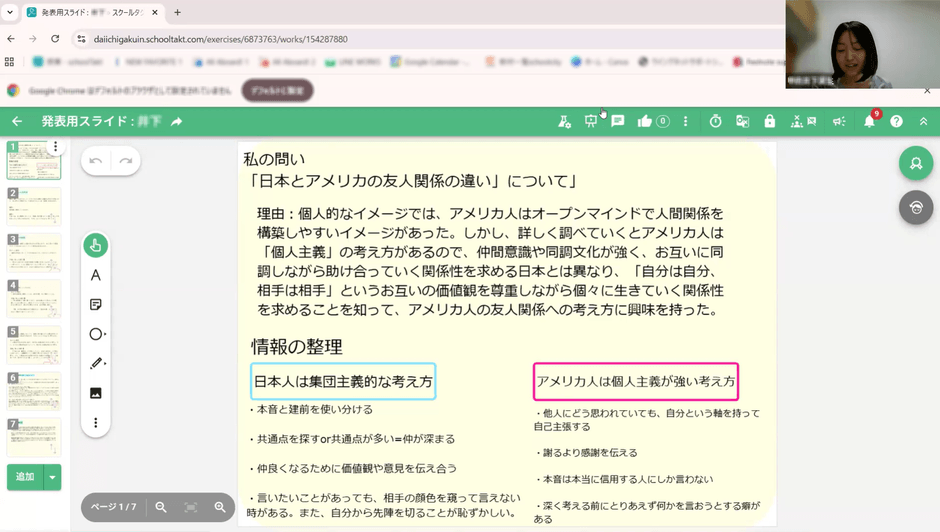Image resolution: width=940 pixels, height=532 pixels.
Task: Select slide 2 thumbnail
Action: (x=34, y=207)
